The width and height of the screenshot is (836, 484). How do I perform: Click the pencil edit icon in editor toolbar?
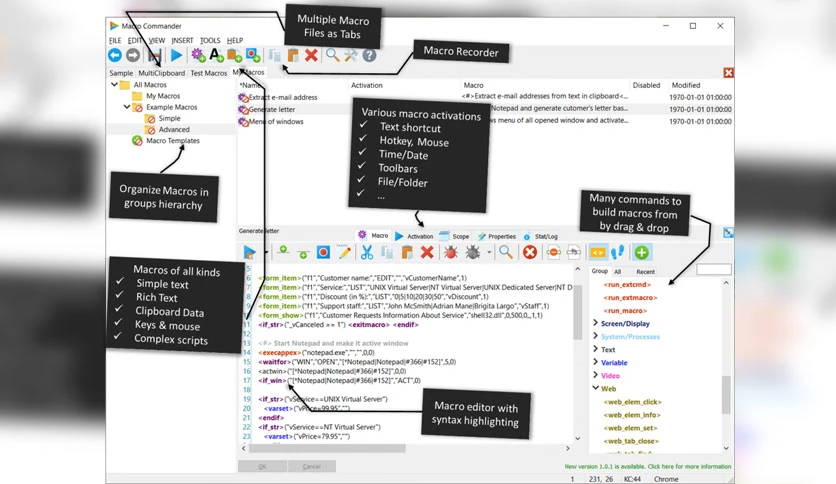pos(344,252)
